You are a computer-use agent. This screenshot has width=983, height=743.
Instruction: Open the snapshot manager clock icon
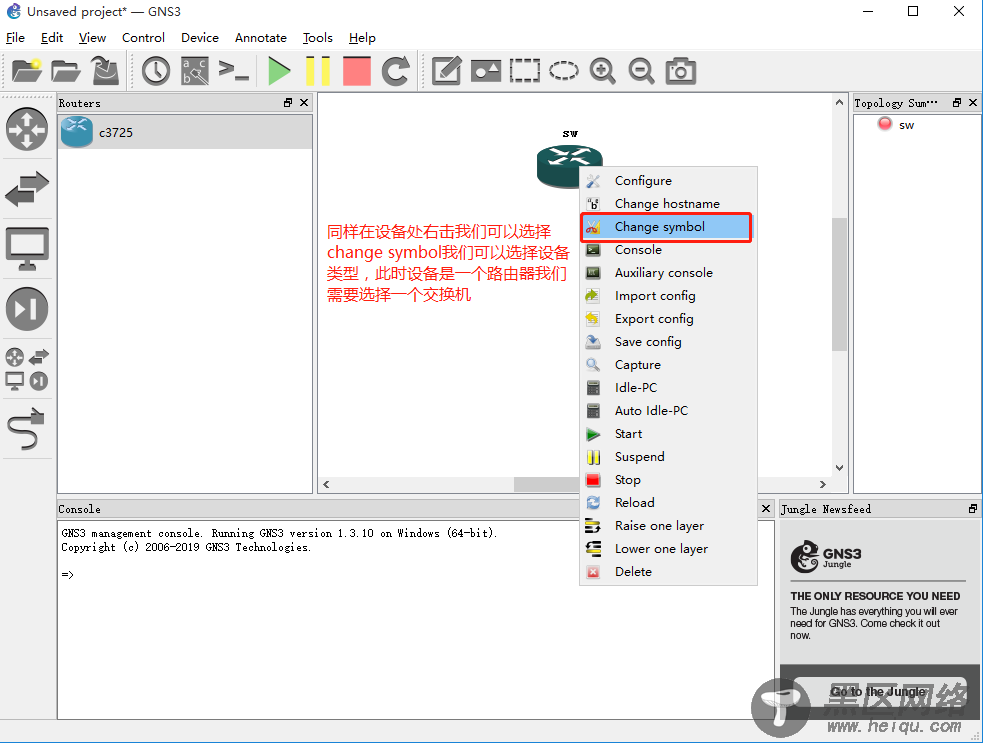pos(155,71)
